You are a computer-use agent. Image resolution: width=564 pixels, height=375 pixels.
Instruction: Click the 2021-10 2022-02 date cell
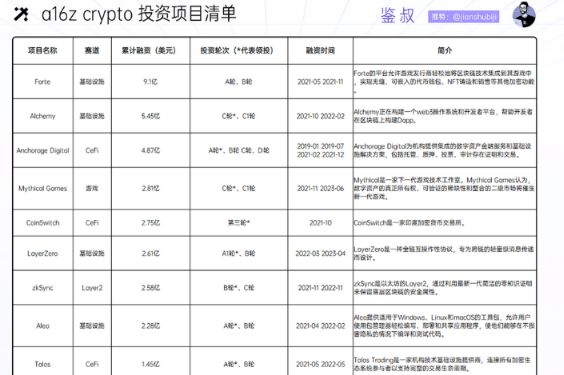coord(320,116)
